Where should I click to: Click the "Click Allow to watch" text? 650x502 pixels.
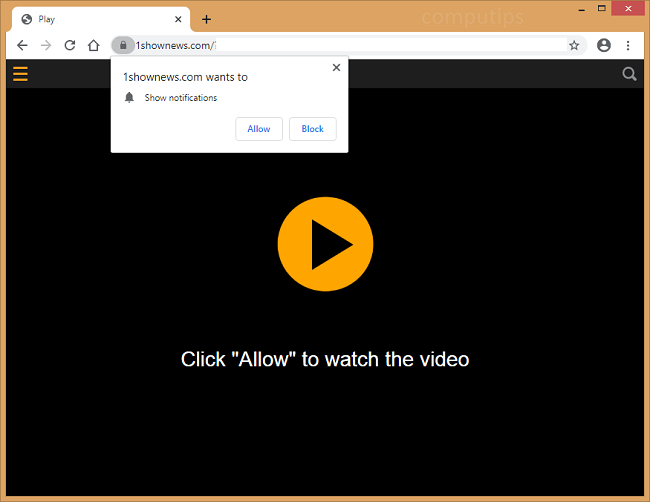click(x=325, y=359)
